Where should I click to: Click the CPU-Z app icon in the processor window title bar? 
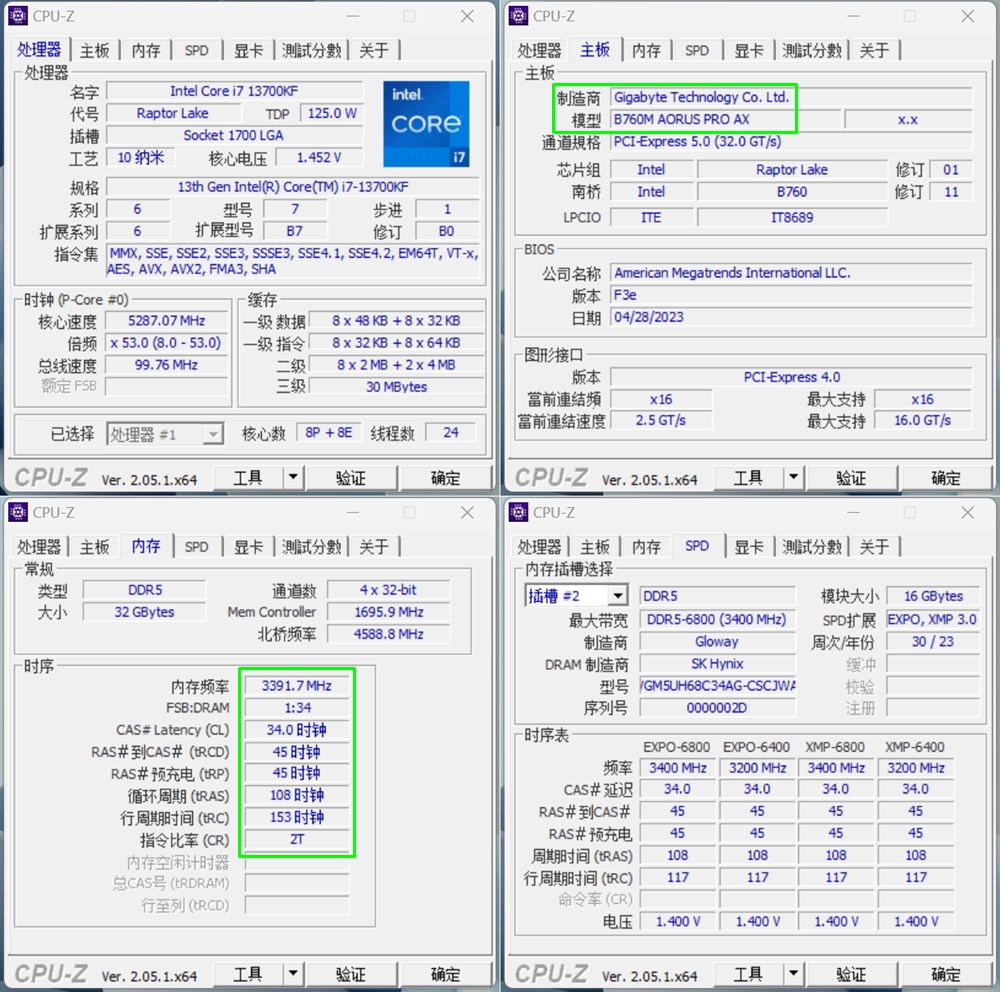18,16
